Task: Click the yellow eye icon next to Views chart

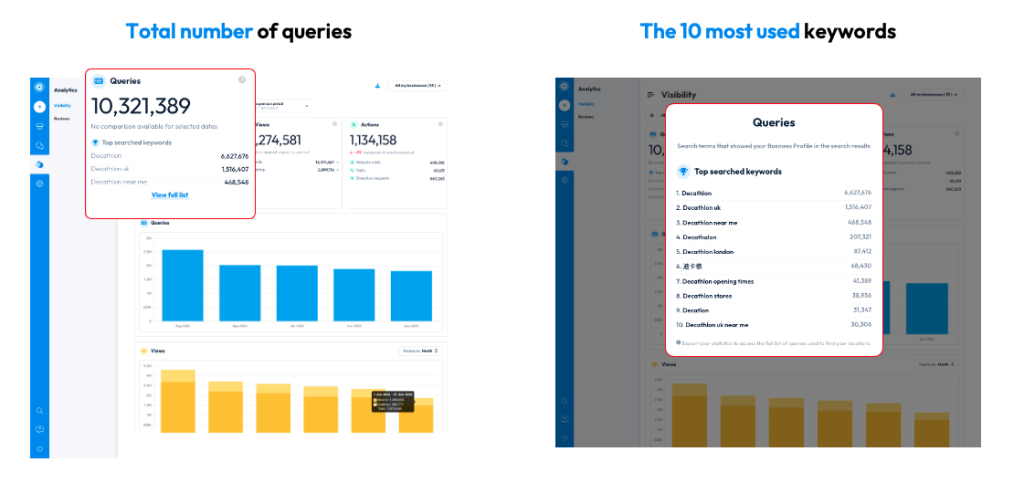Action: pos(144,351)
